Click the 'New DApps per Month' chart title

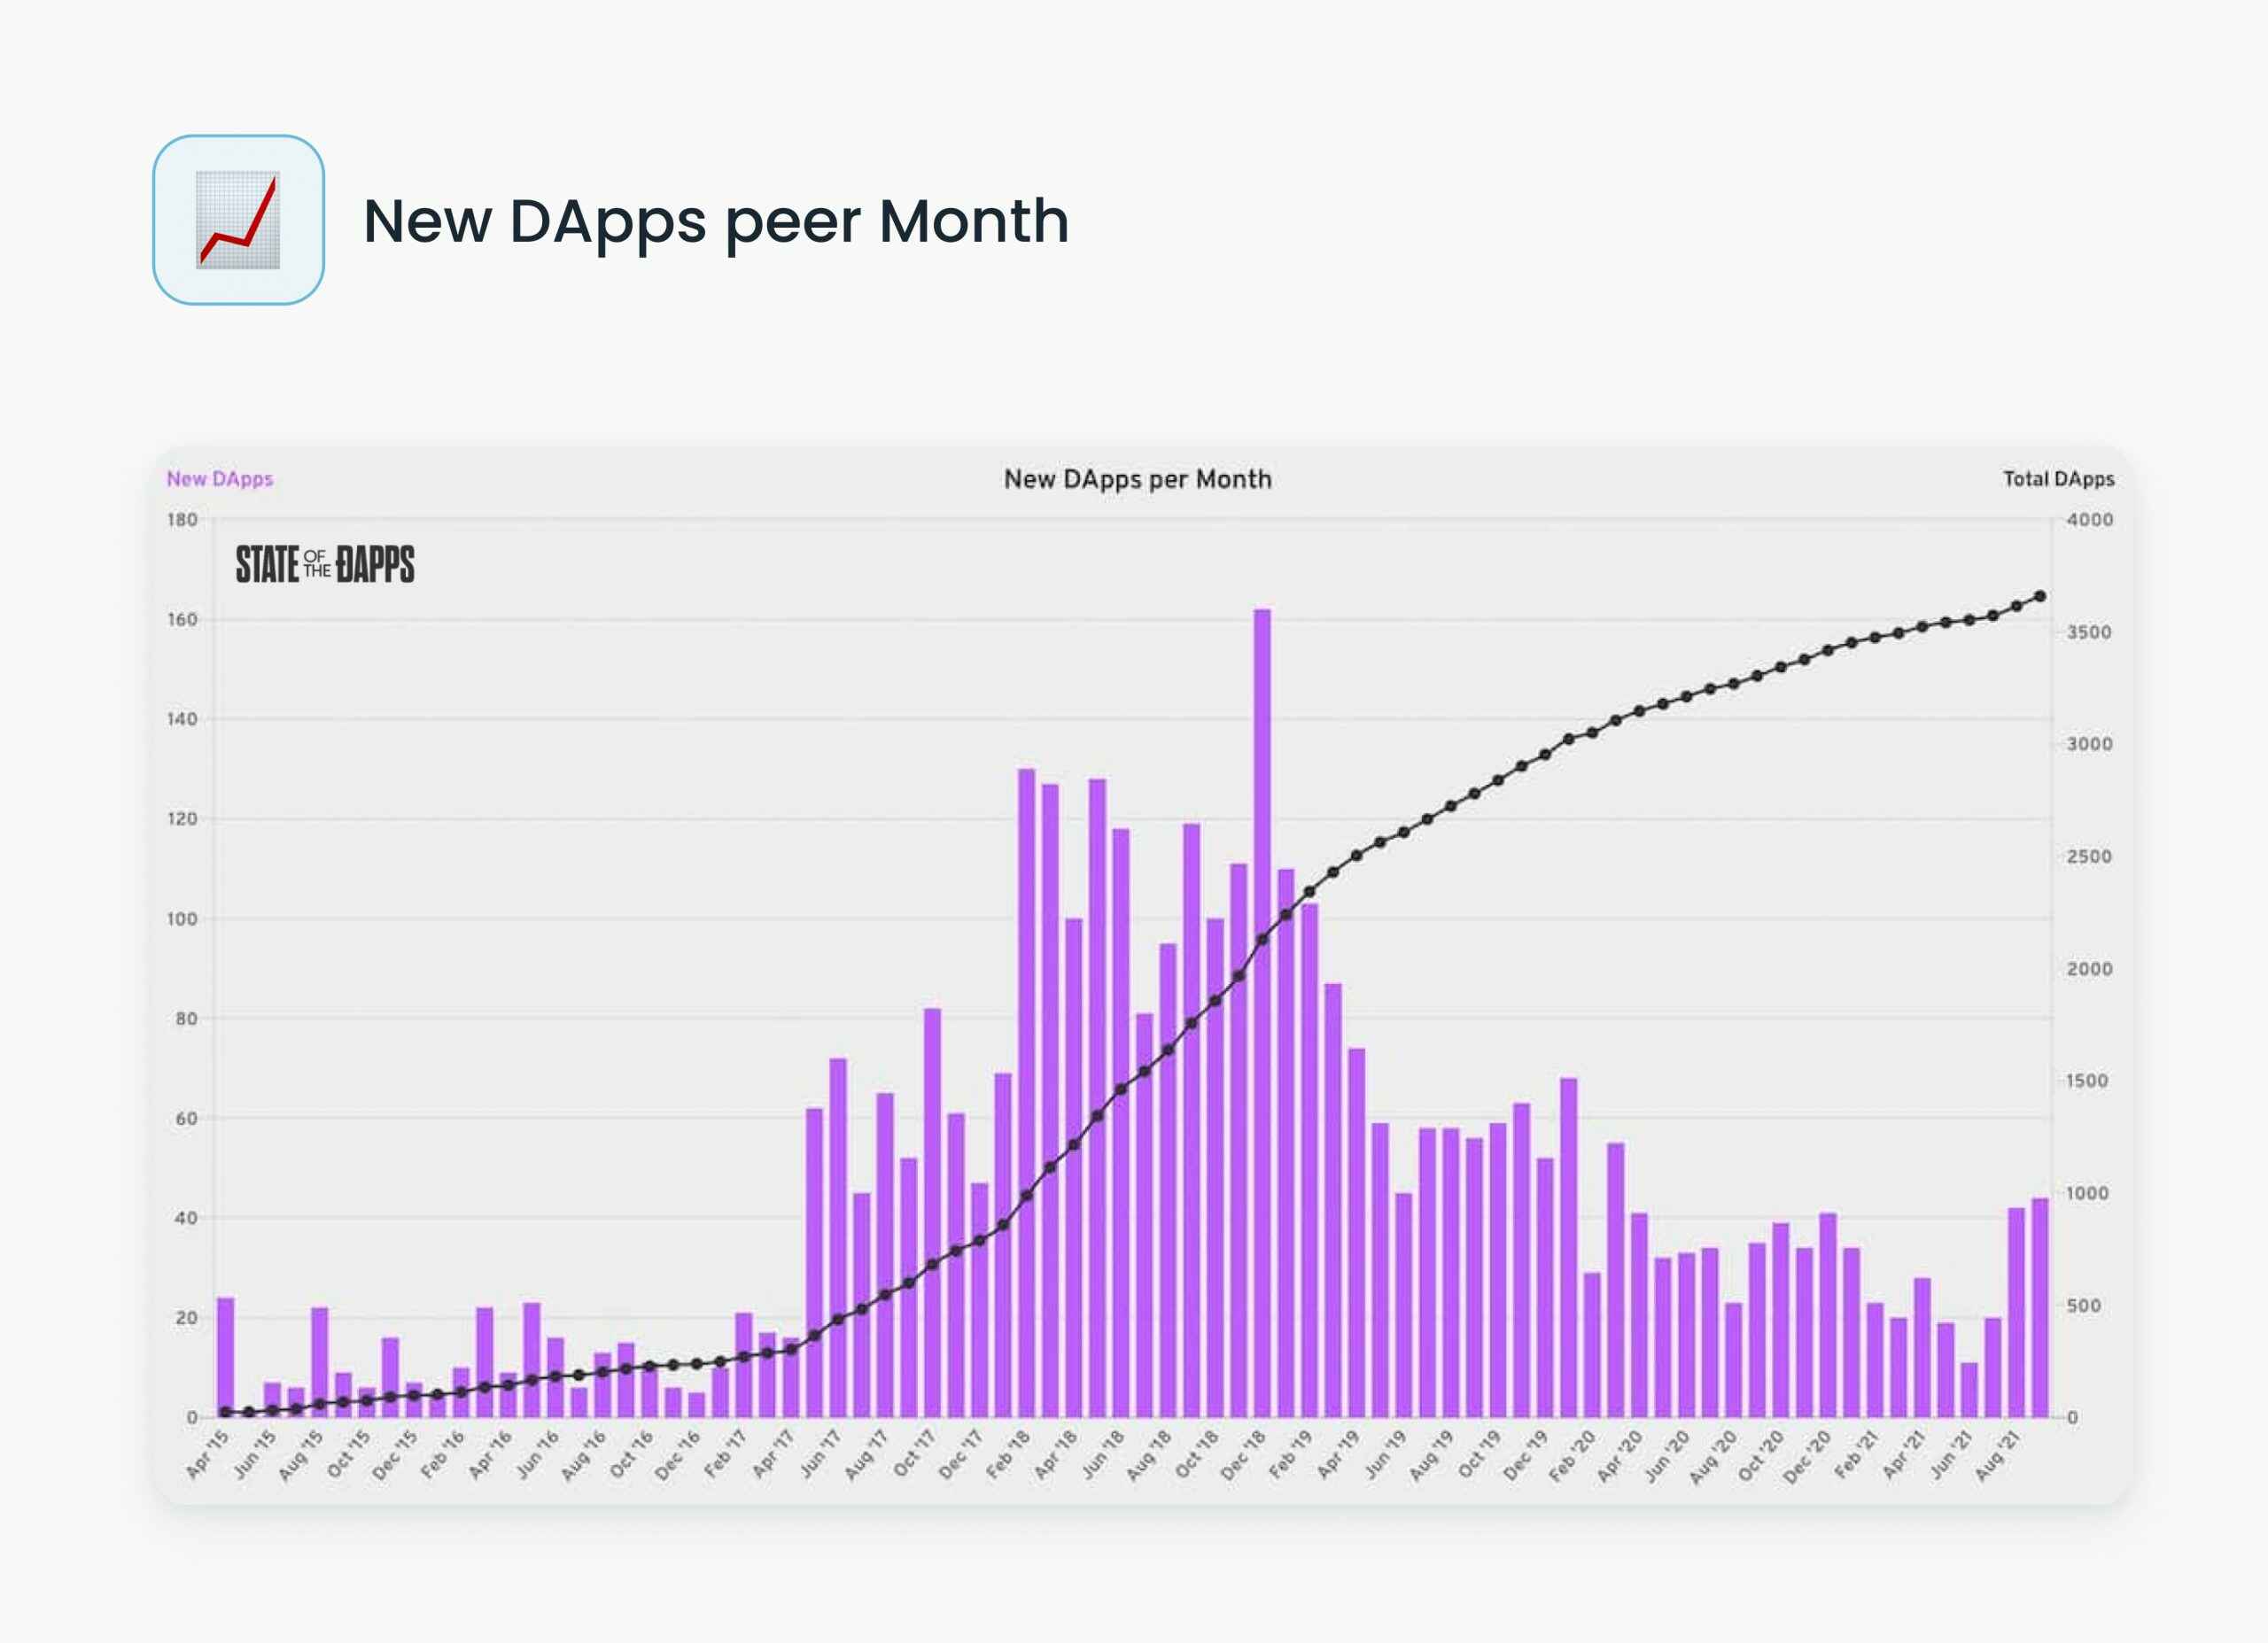[1138, 479]
